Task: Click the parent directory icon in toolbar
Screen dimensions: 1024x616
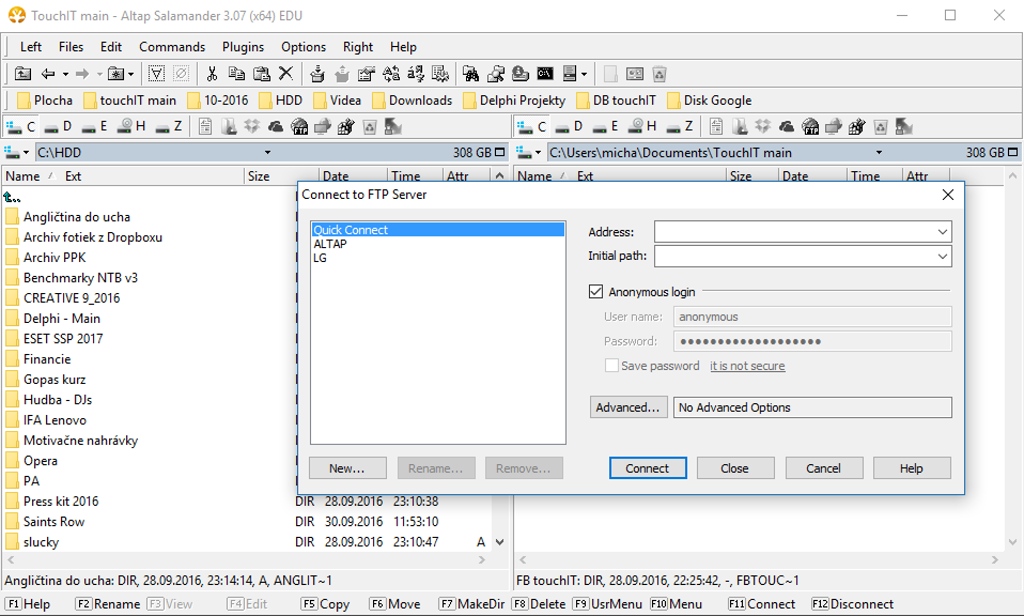Action: tap(22, 74)
